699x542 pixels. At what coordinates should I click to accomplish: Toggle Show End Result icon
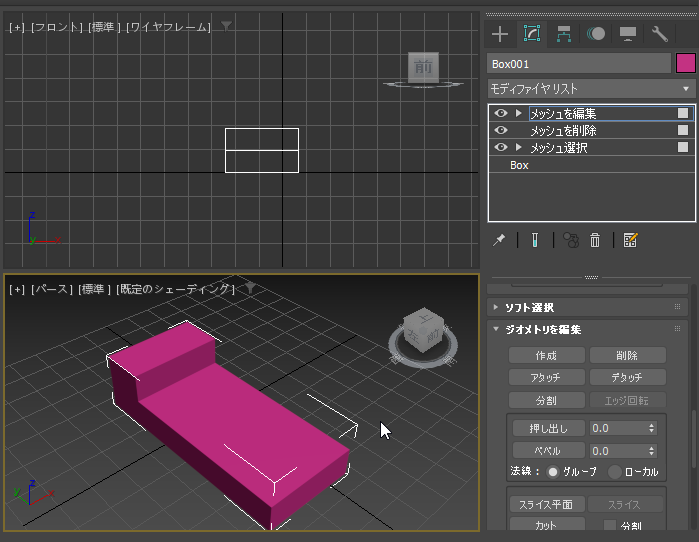[535, 240]
